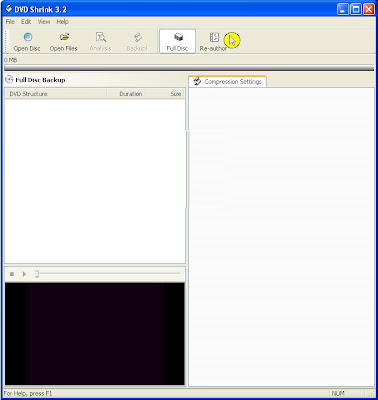The height and width of the screenshot is (400, 378).
Task: Click 'For Help, press F1' status text
Action: coord(28,393)
